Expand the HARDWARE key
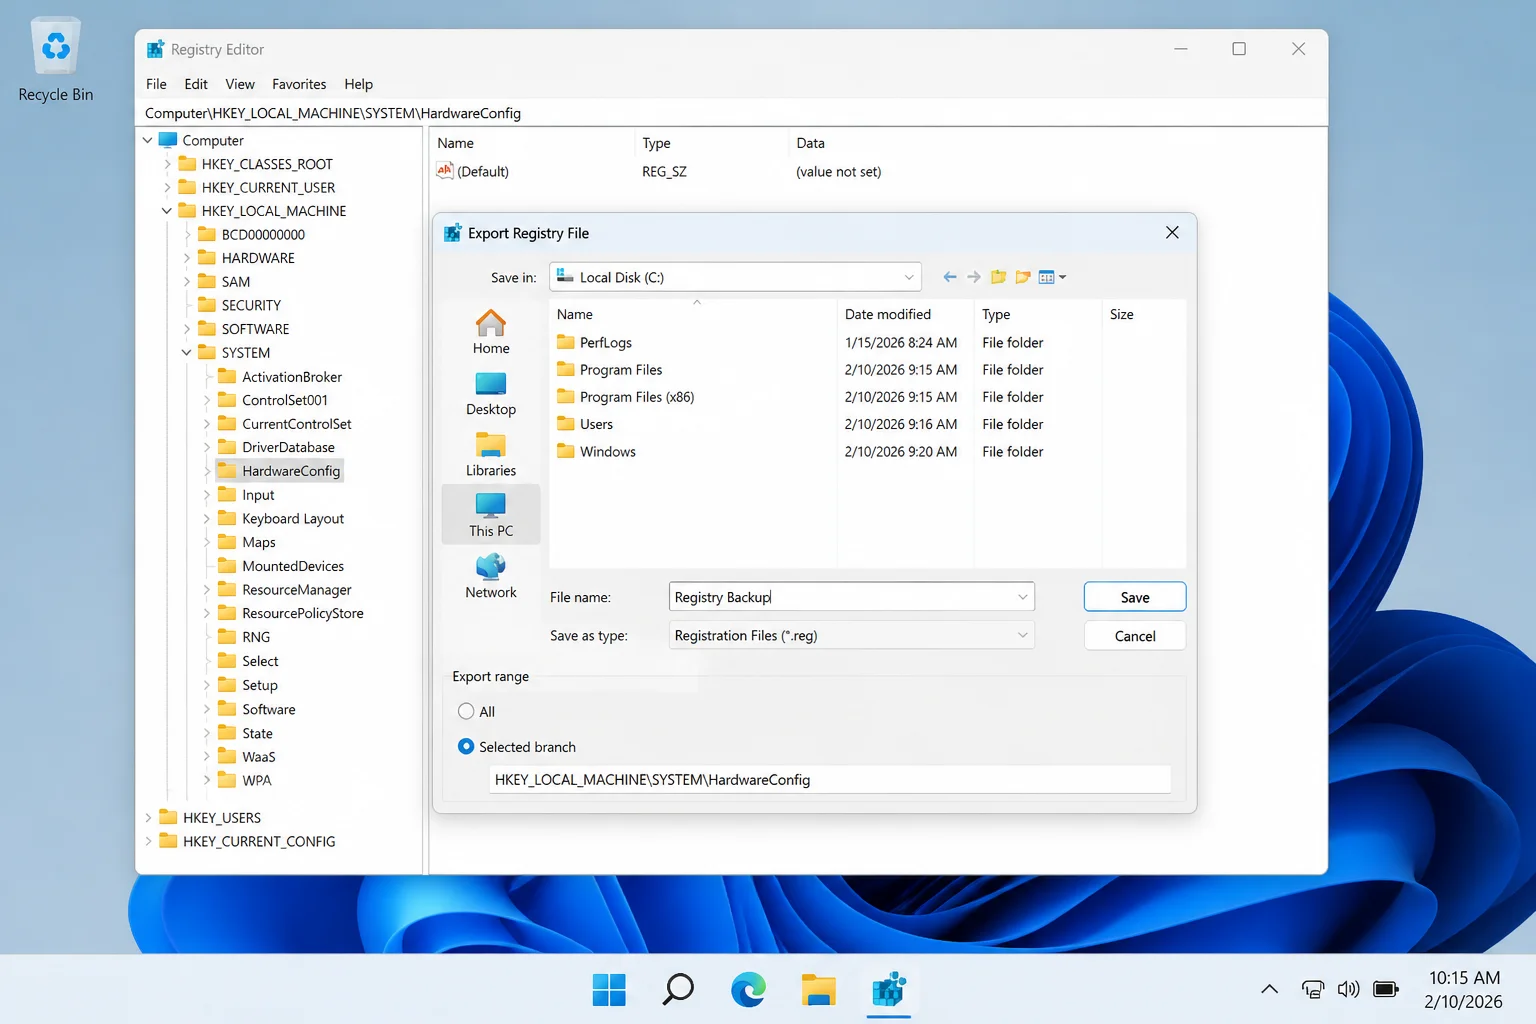The width and height of the screenshot is (1536, 1024). pyautogui.click(x=187, y=258)
